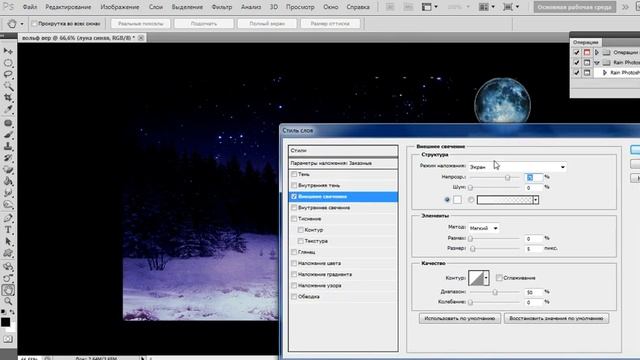Select the Zoom tool in the toolbox
This screenshot has width=640, height=360.
click(x=8, y=302)
